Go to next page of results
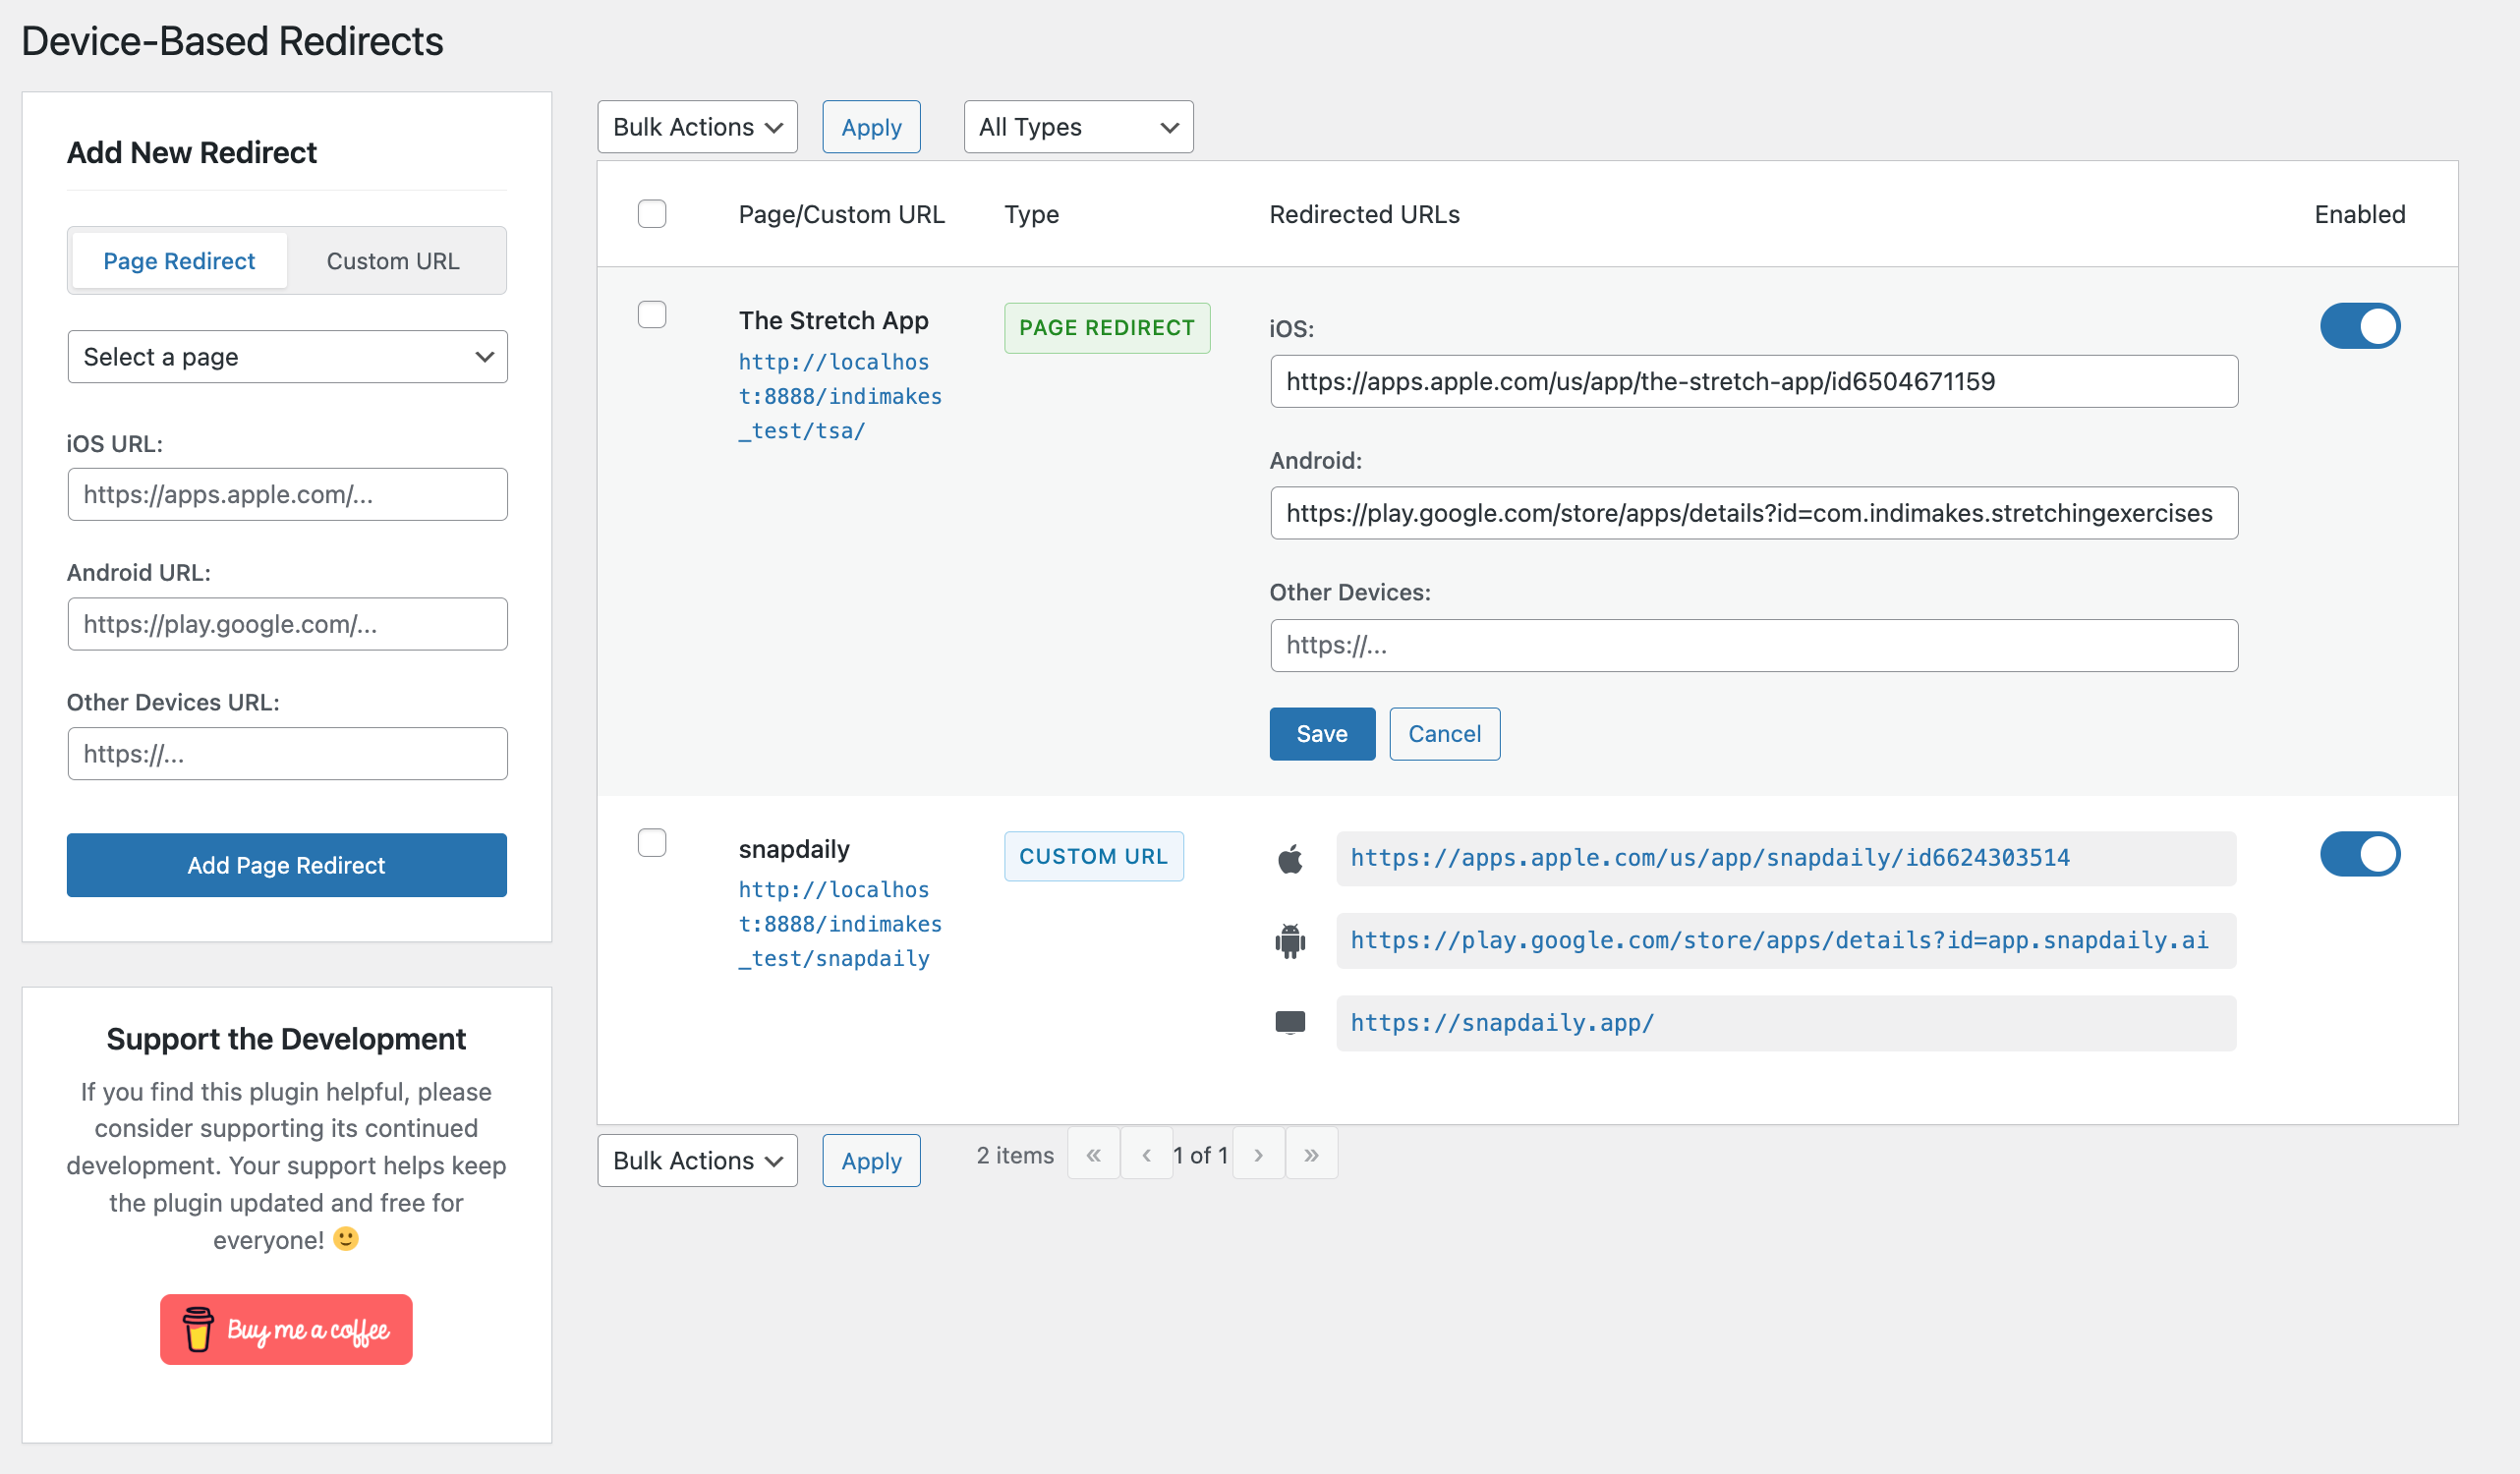Screen dimensions: 2520x1474 coord(1258,1154)
